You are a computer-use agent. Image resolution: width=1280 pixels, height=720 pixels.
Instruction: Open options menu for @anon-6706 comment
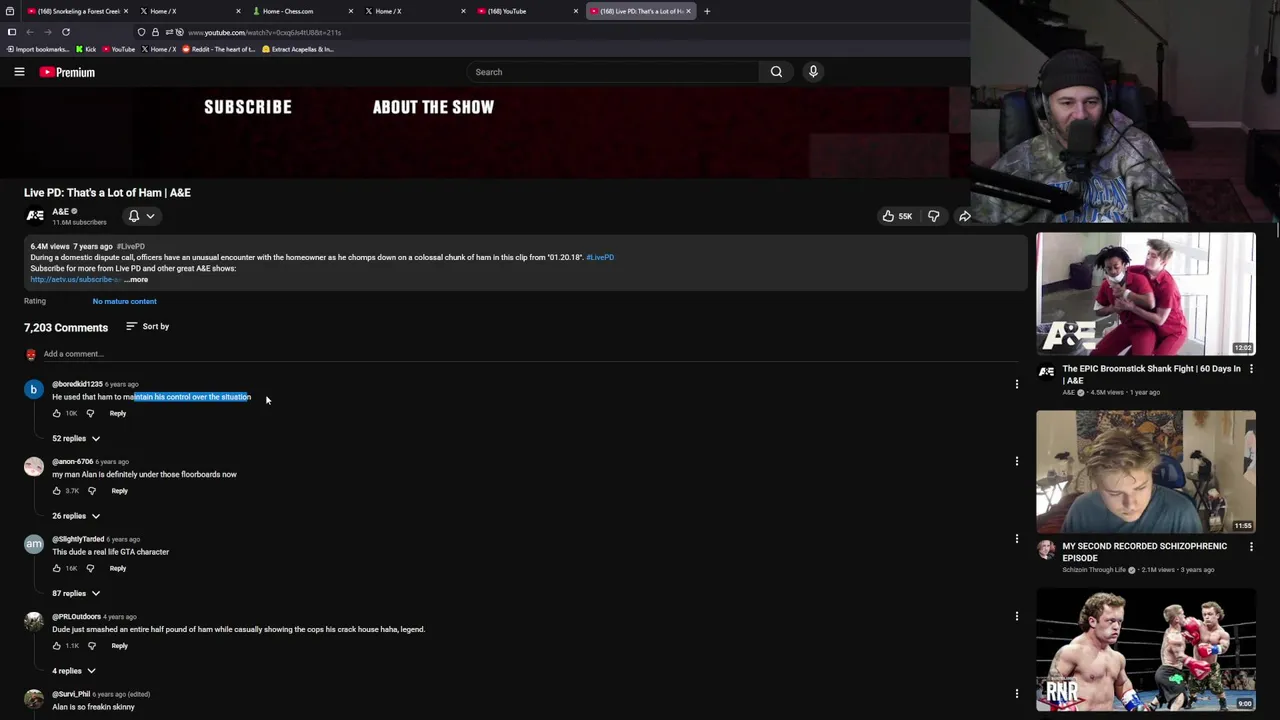[x=1017, y=461]
